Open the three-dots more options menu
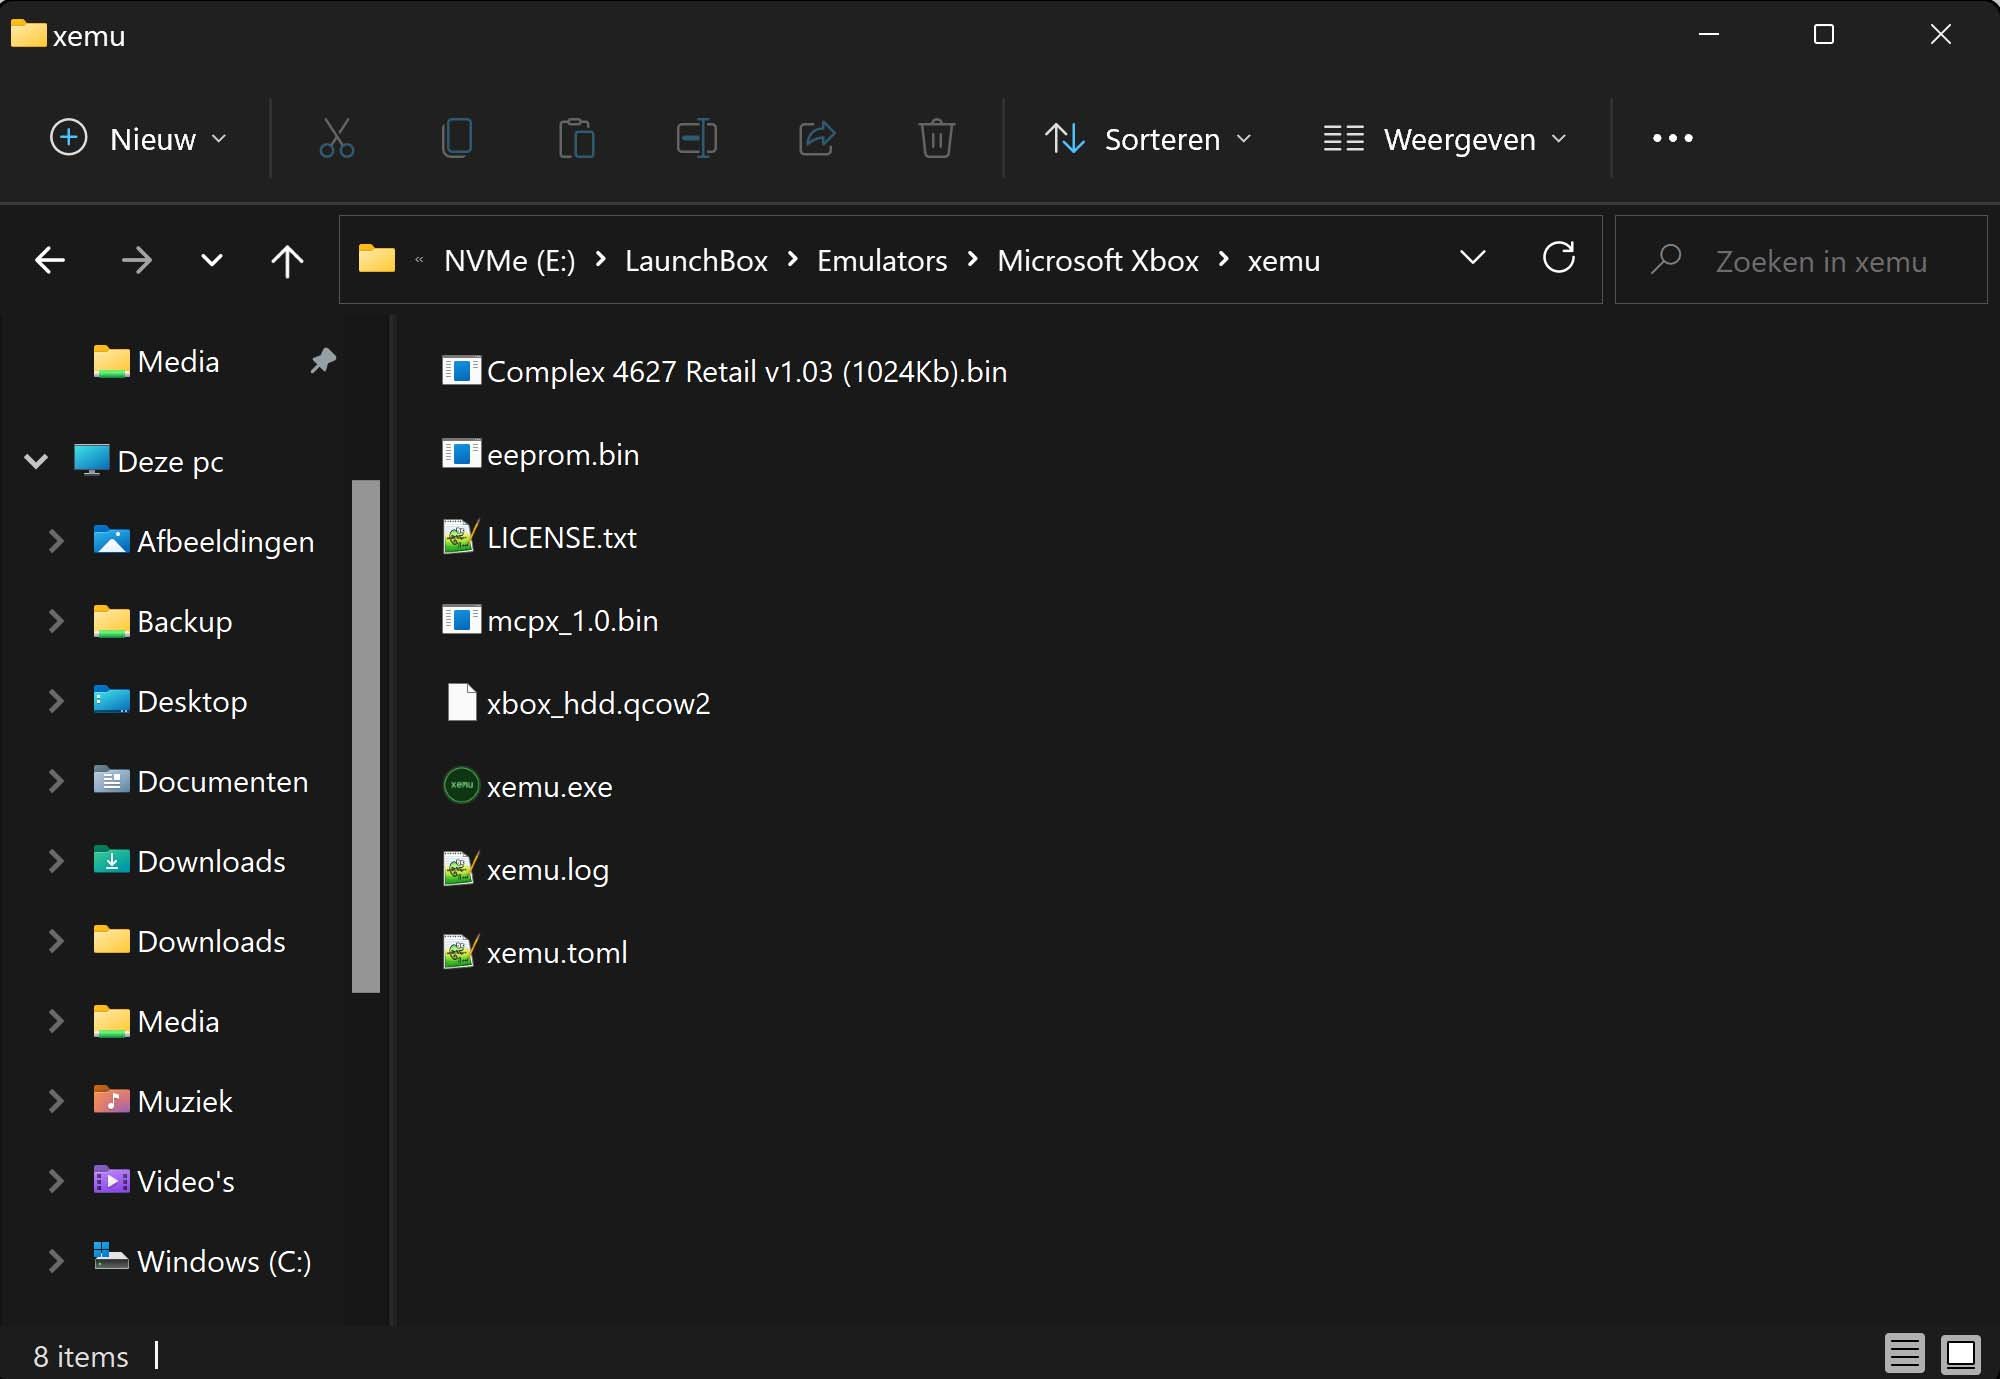The height and width of the screenshot is (1379, 2000). click(1672, 138)
